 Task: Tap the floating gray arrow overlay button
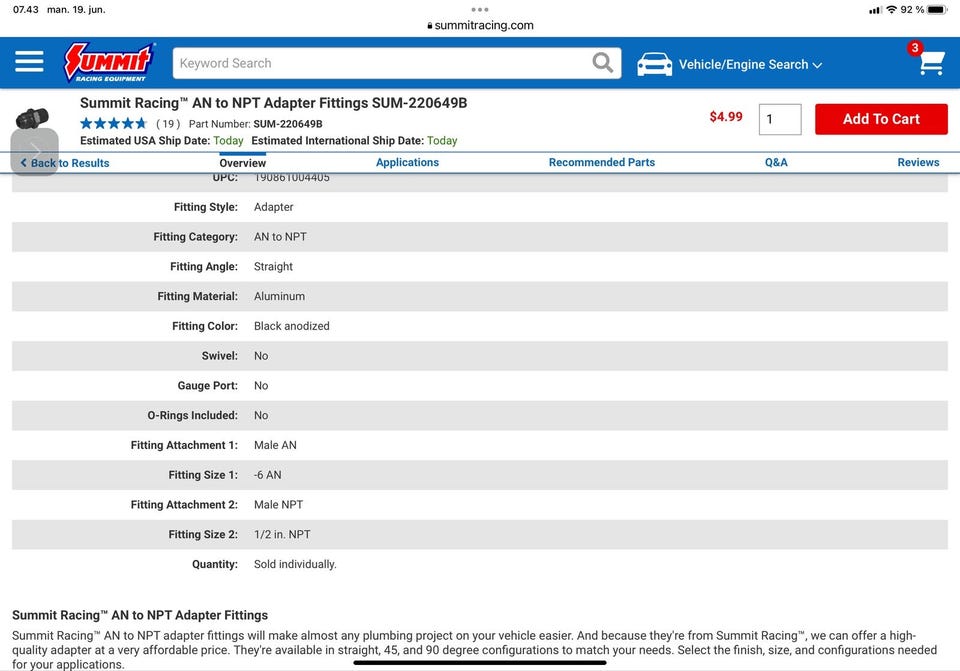(35, 152)
